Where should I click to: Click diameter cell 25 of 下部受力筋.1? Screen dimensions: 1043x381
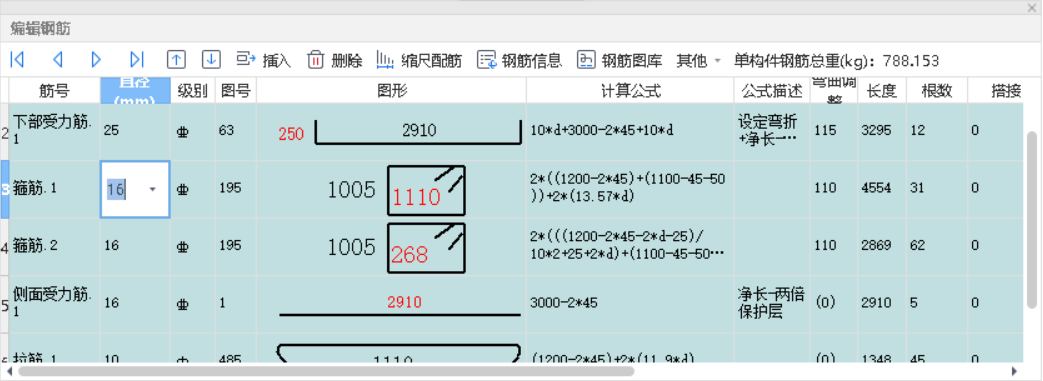coord(135,132)
